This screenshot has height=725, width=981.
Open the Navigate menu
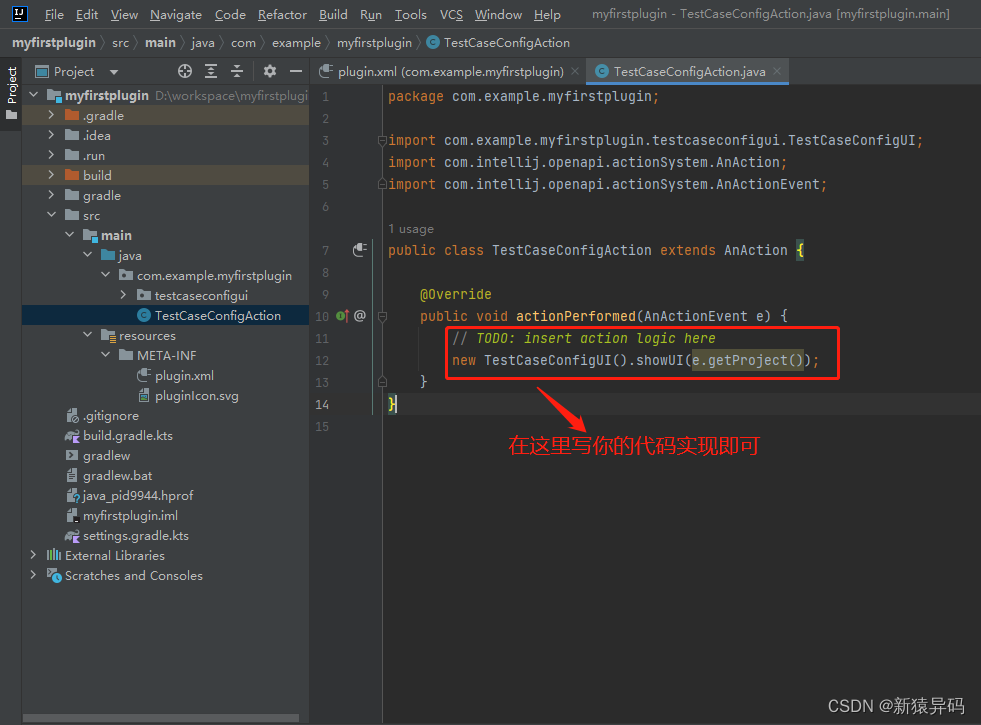click(x=176, y=14)
